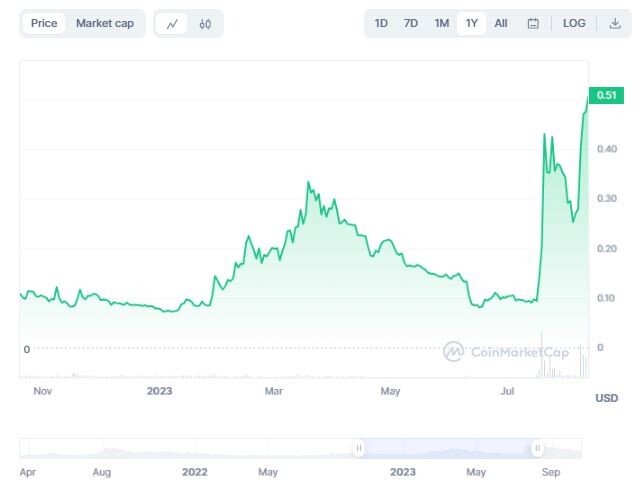Image resolution: width=640 pixels, height=482 pixels.
Task: Click the highlighted range selection bar
Action: (448, 448)
